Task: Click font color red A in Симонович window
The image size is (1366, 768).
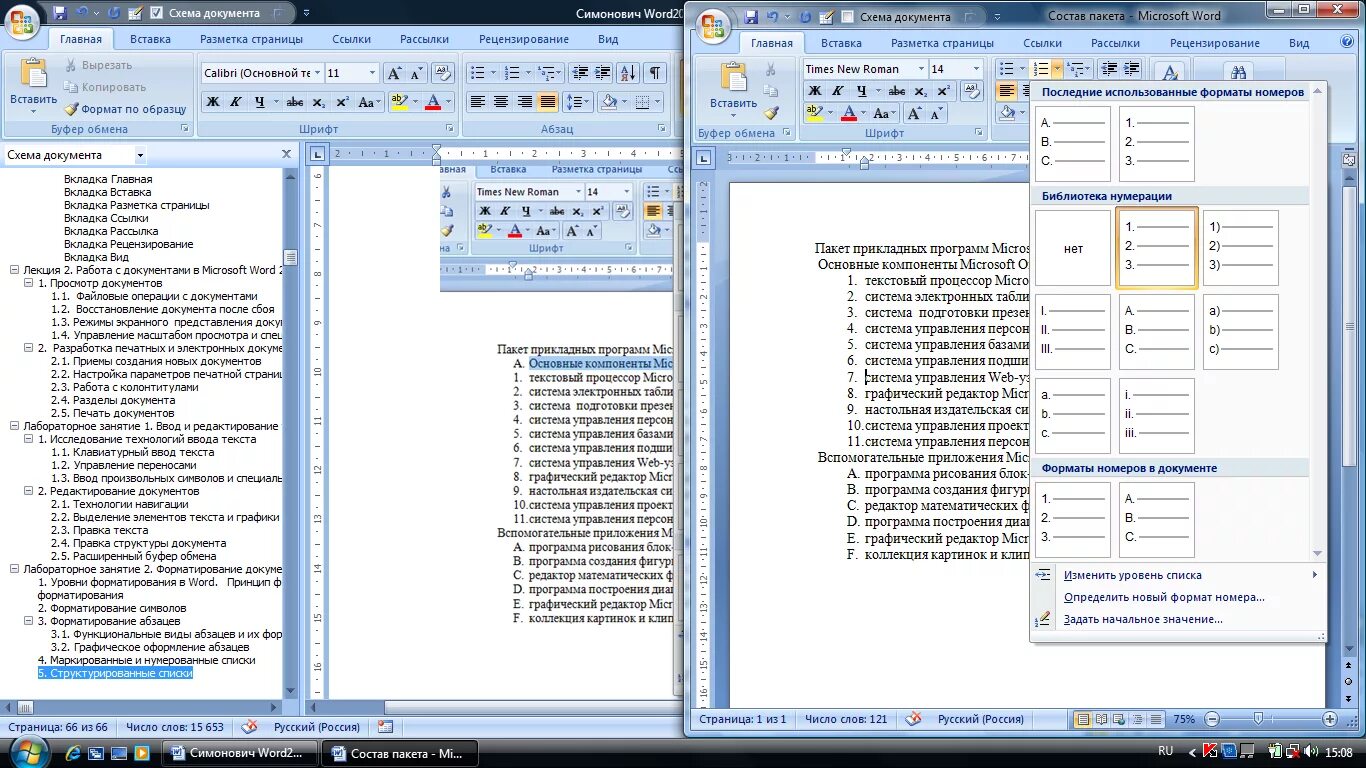Action: pos(433,102)
